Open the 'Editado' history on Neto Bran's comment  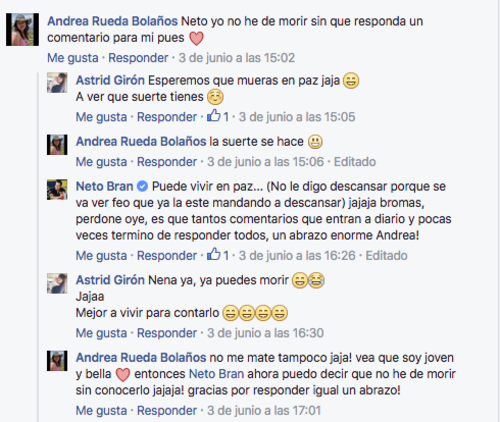click(386, 256)
